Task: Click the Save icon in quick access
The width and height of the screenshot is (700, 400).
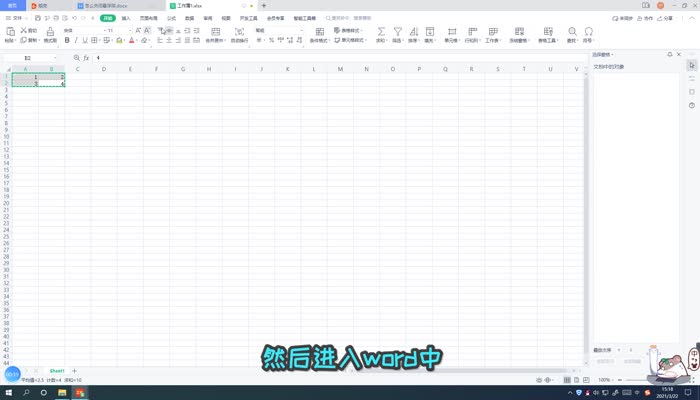Action: pyautogui.click(x=38, y=18)
